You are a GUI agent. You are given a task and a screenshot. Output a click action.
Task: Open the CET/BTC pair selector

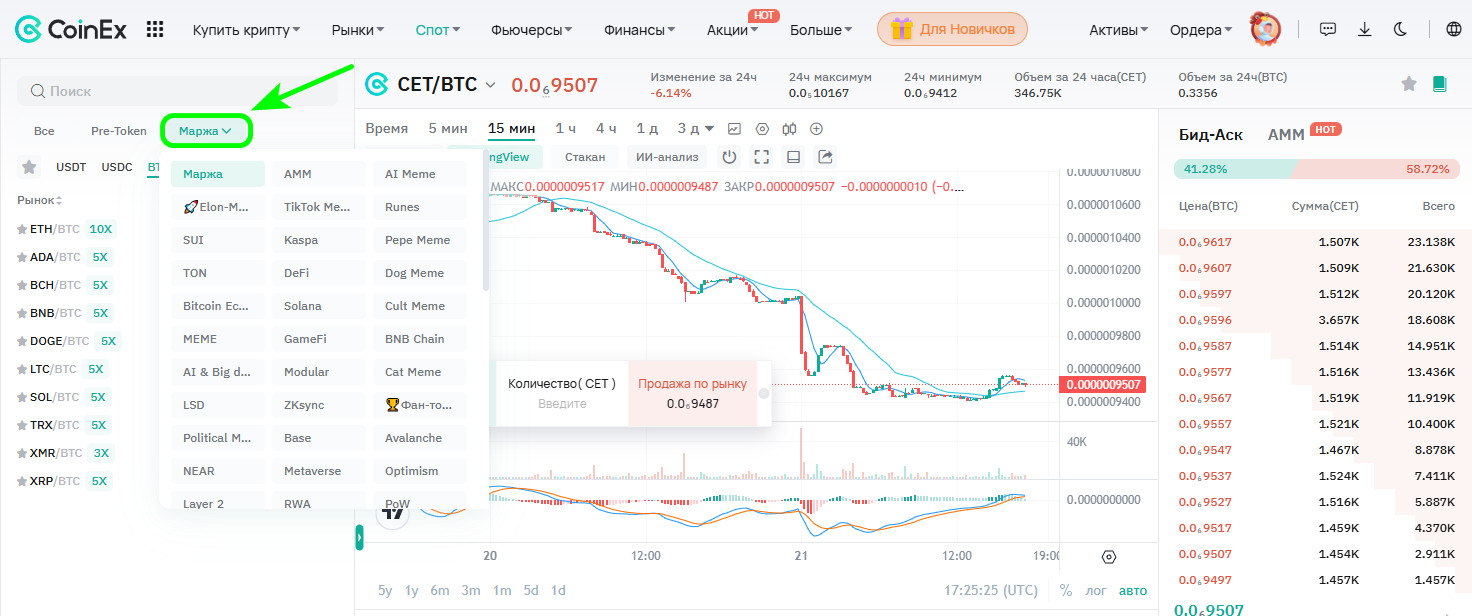pos(446,85)
